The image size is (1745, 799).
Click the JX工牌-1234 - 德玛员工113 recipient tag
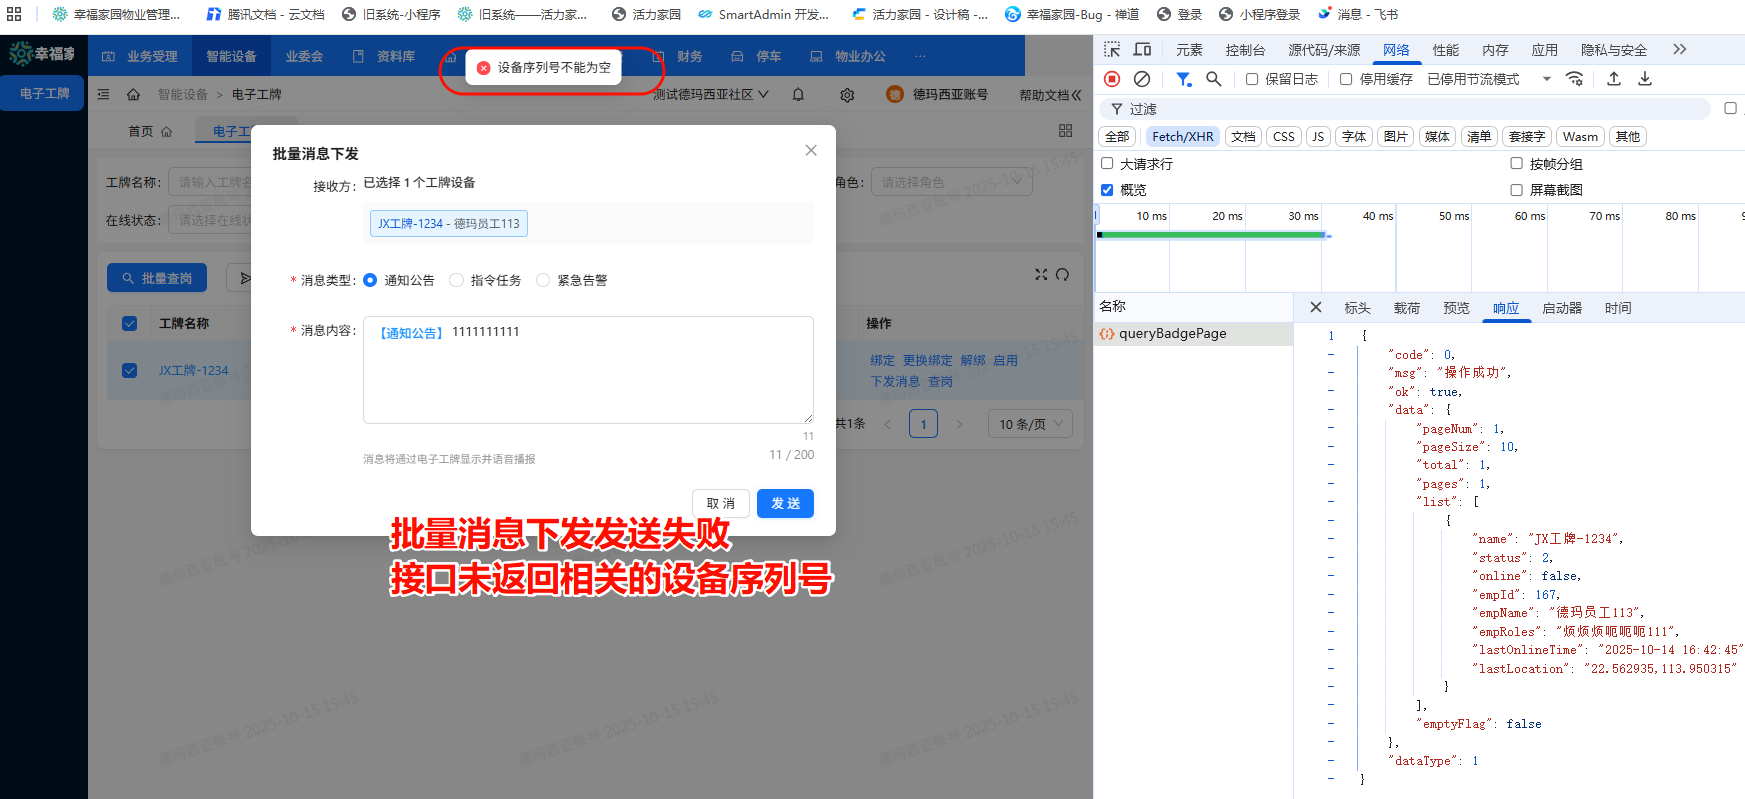point(449,223)
